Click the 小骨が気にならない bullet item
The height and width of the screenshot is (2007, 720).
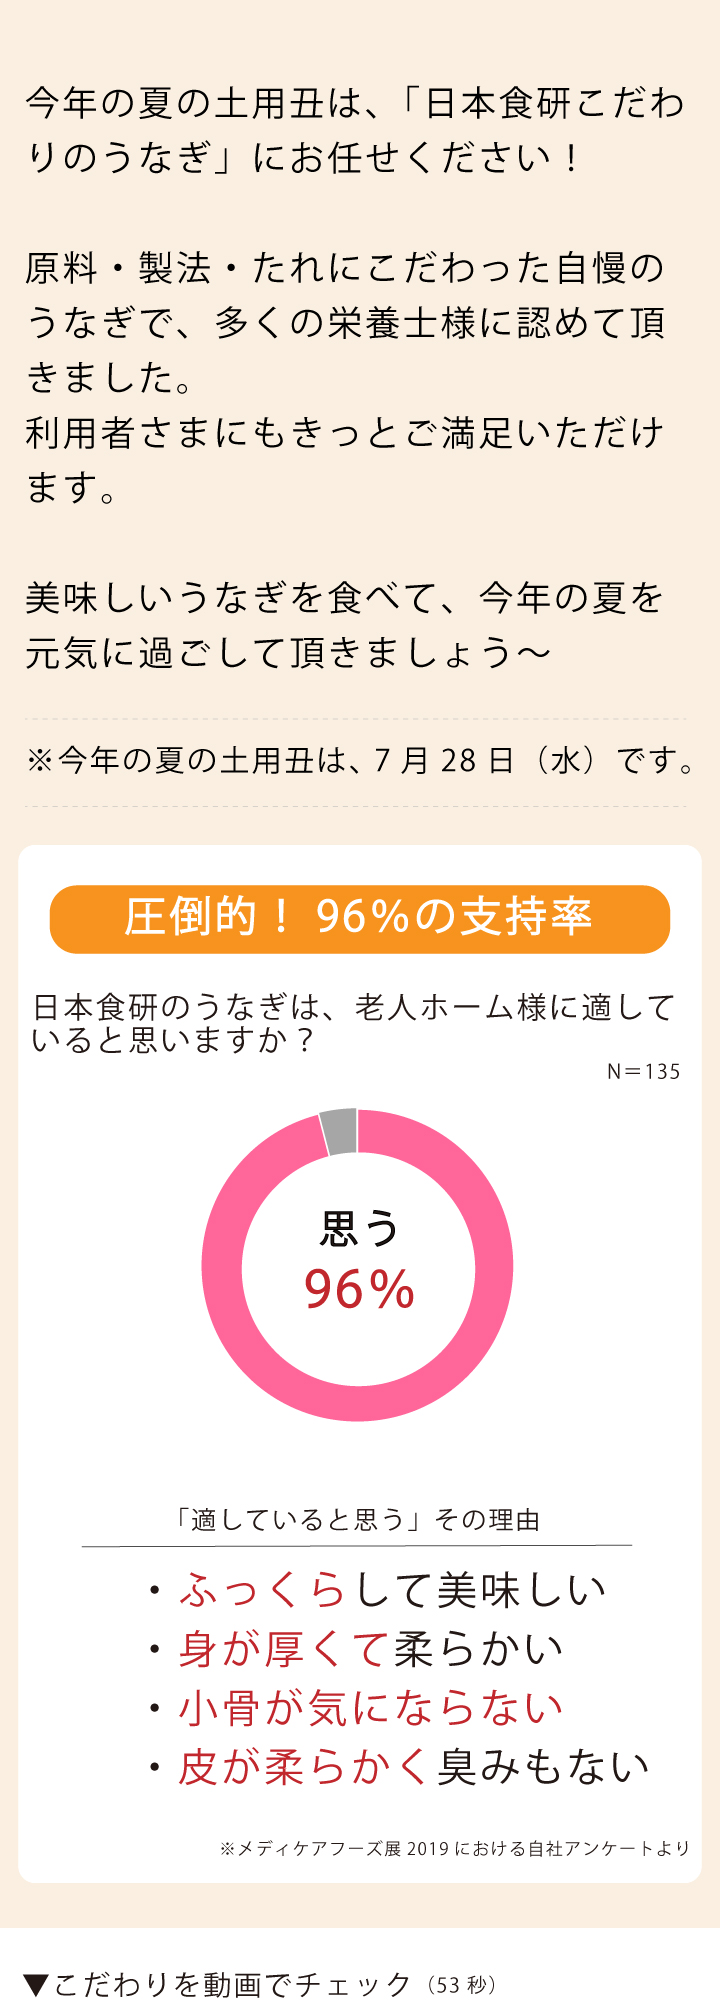click(x=370, y=1708)
